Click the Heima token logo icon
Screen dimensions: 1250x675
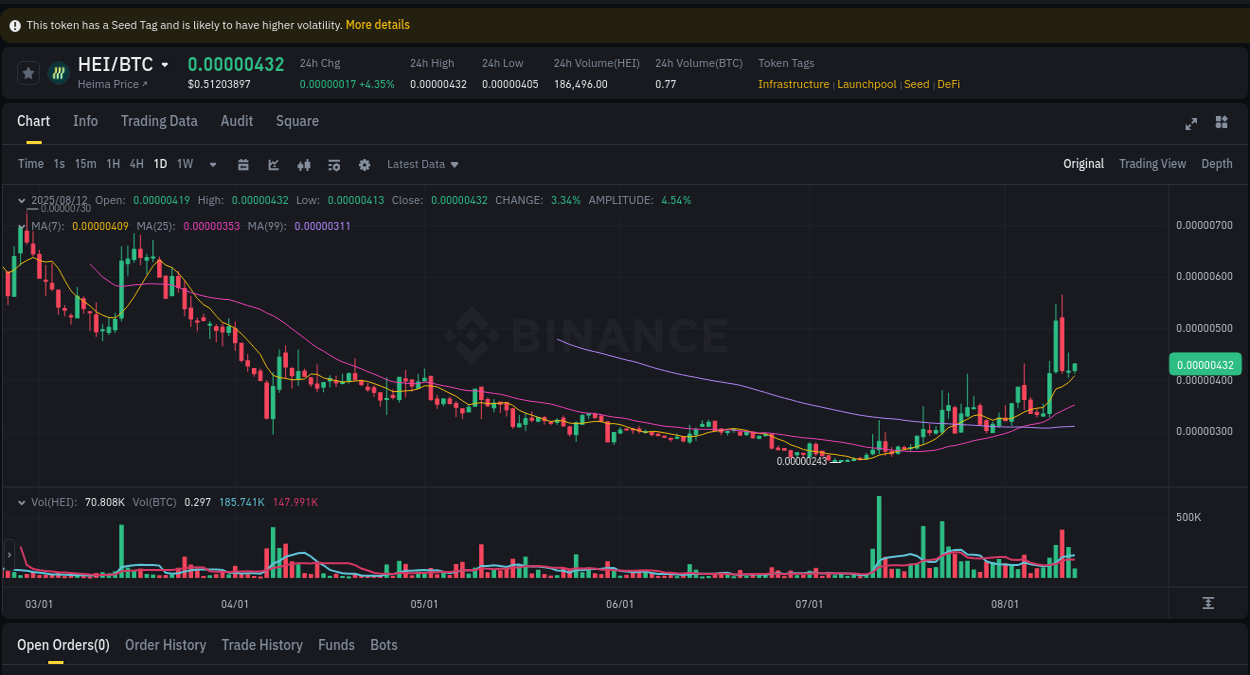(x=58, y=72)
